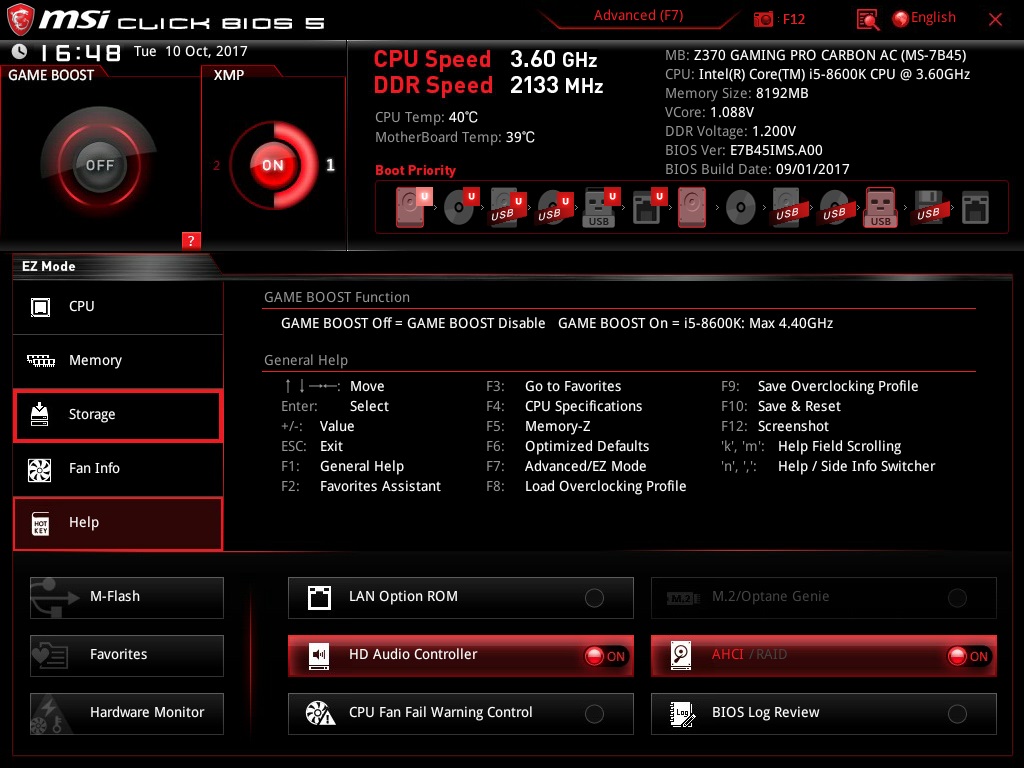Enable CPU Fan Fail Warning Control
The image size is (1024, 768).
click(x=460, y=714)
